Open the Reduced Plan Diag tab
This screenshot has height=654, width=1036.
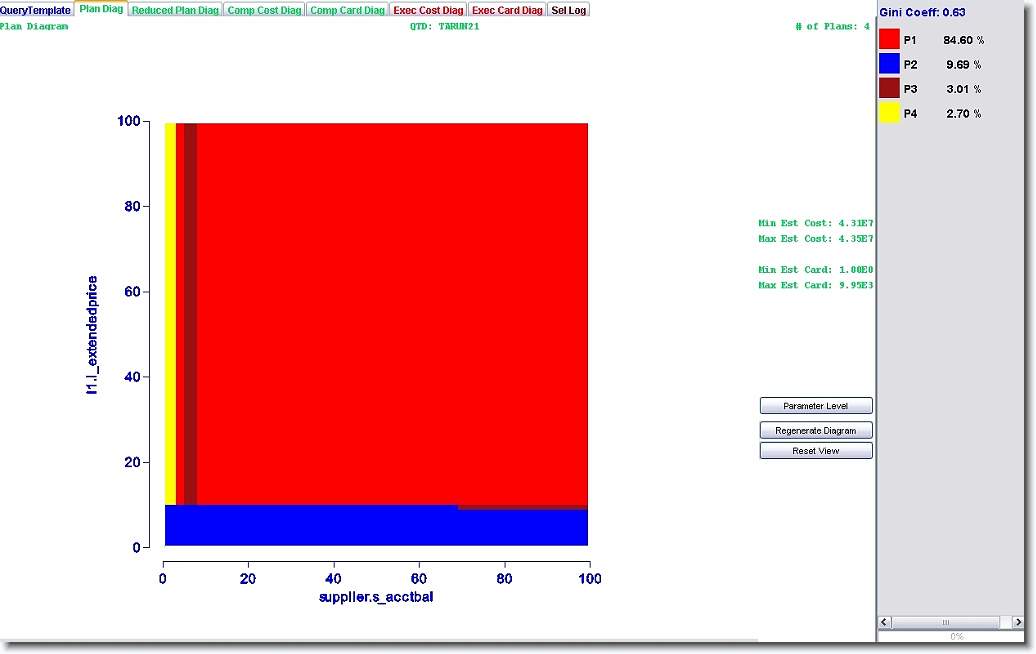point(175,10)
